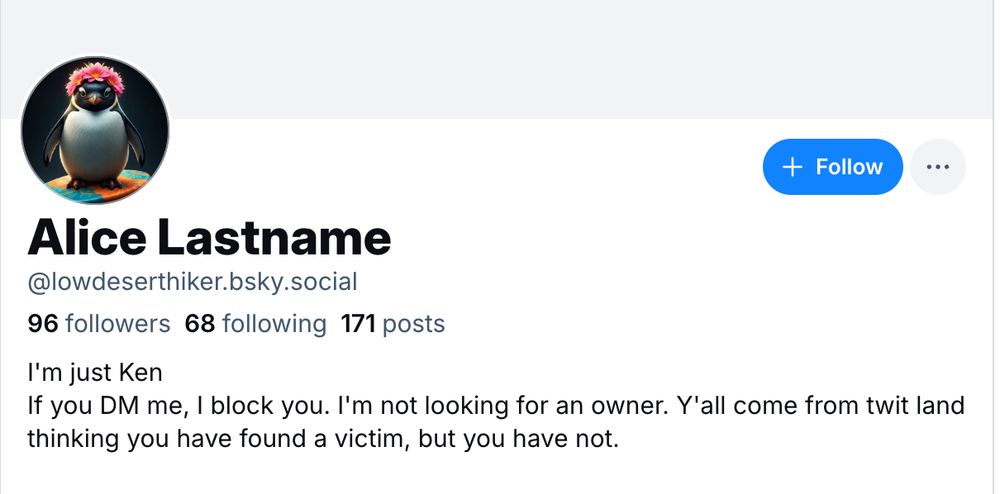Screen dimensions: 1000x494
Task: Select the handle @lowdeserthiker.bsky.social
Action: (192, 282)
